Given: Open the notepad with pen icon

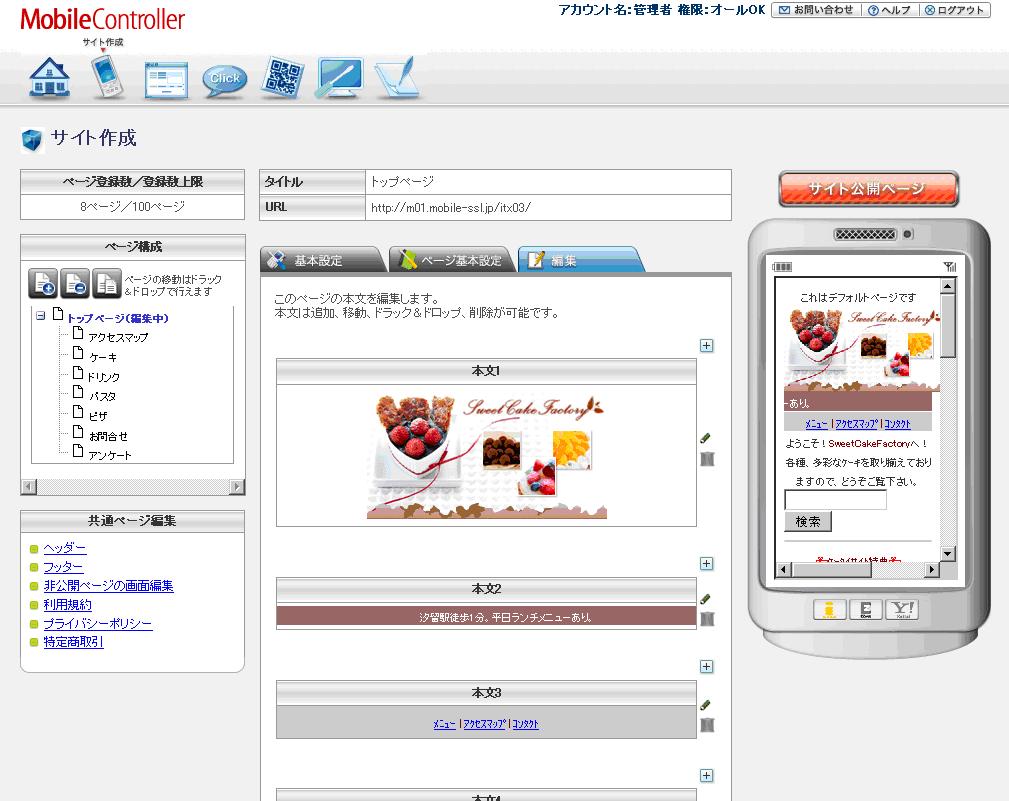Looking at the screenshot, I should pyautogui.click(x=397, y=78).
